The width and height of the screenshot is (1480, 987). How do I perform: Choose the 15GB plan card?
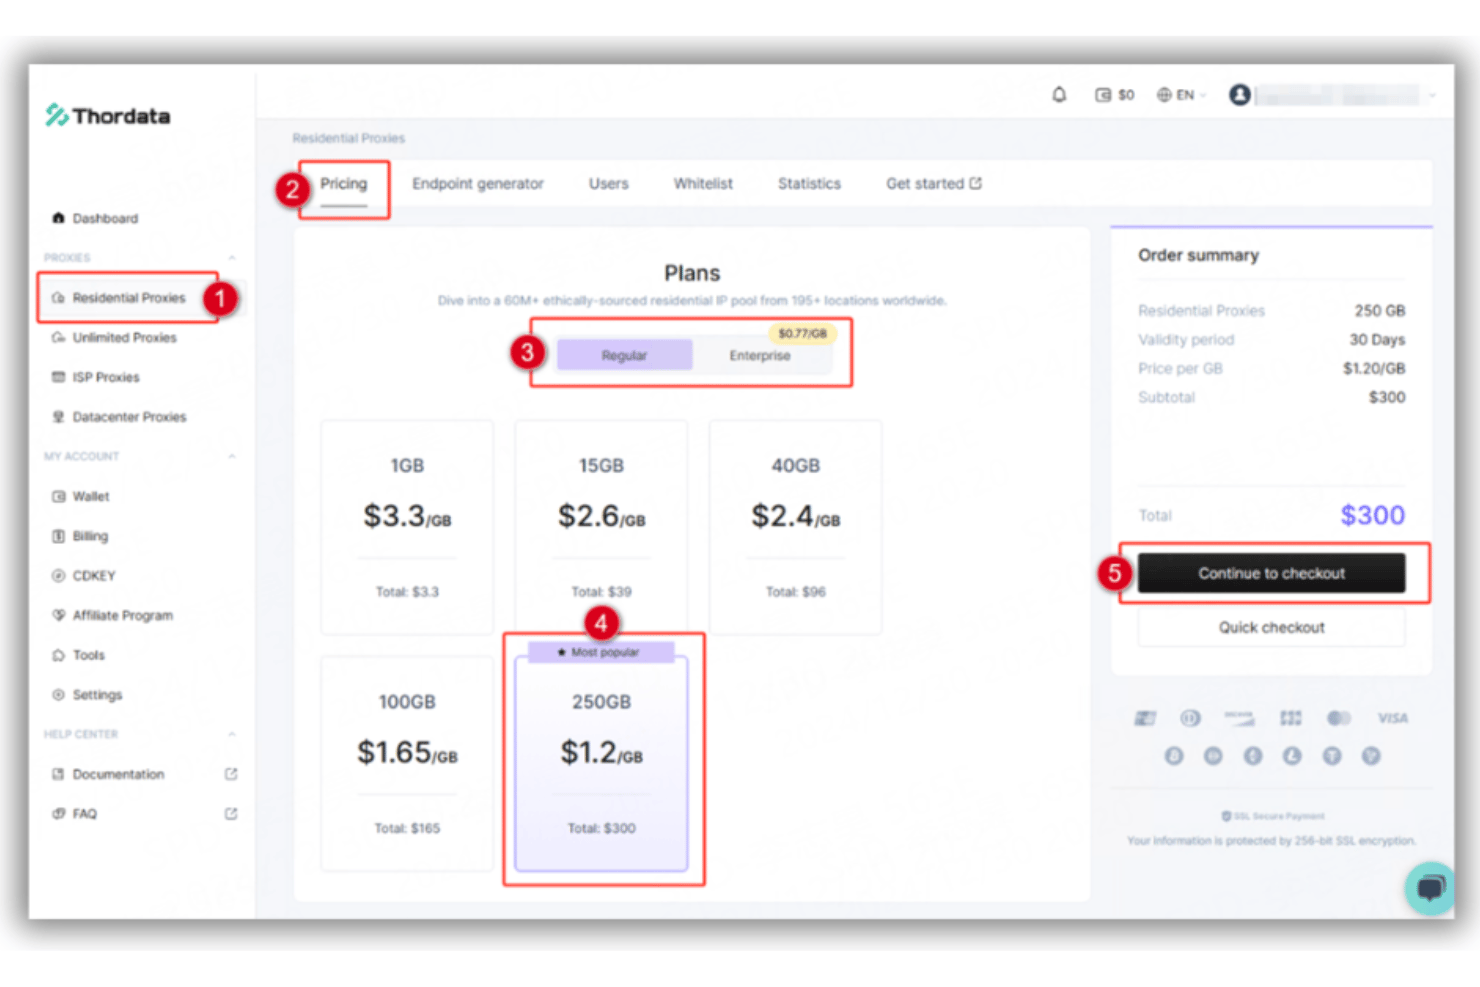tap(601, 527)
